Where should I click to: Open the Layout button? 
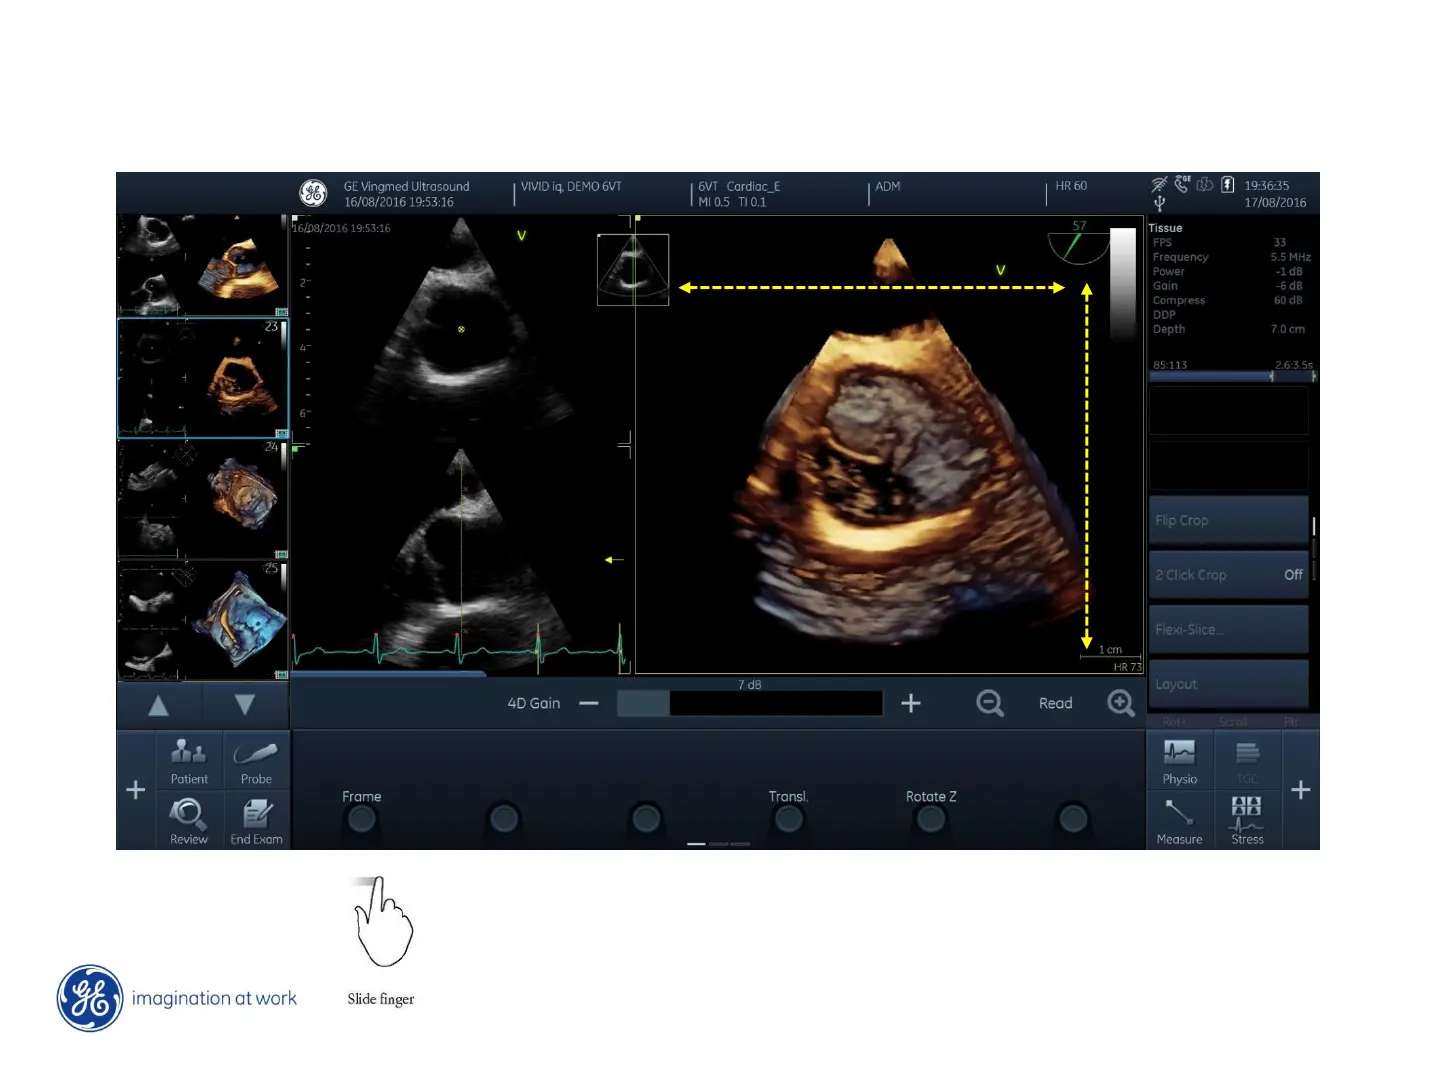(1228, 684)
